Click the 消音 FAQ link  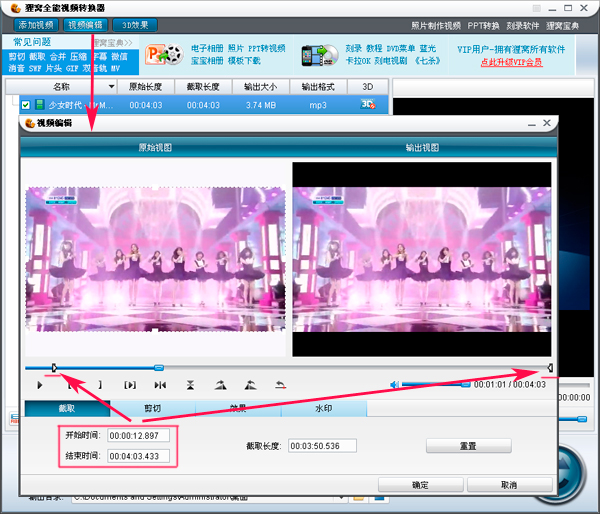[x=16, y=69]
